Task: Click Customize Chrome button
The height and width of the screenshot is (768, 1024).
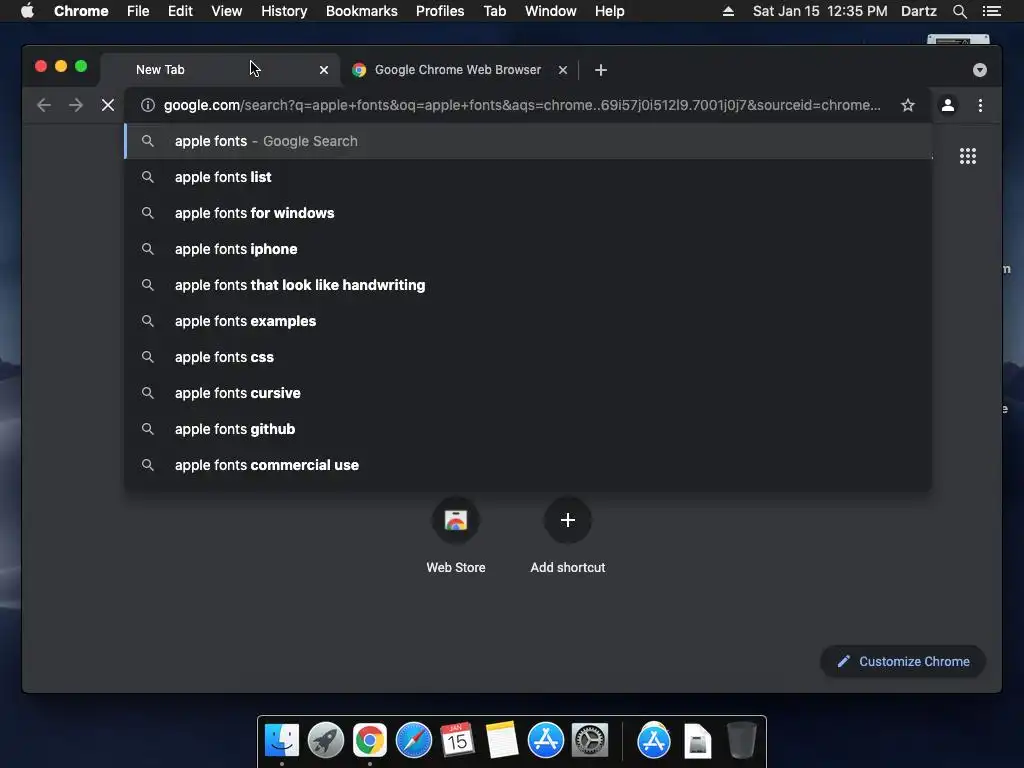Action: (903, 662)
